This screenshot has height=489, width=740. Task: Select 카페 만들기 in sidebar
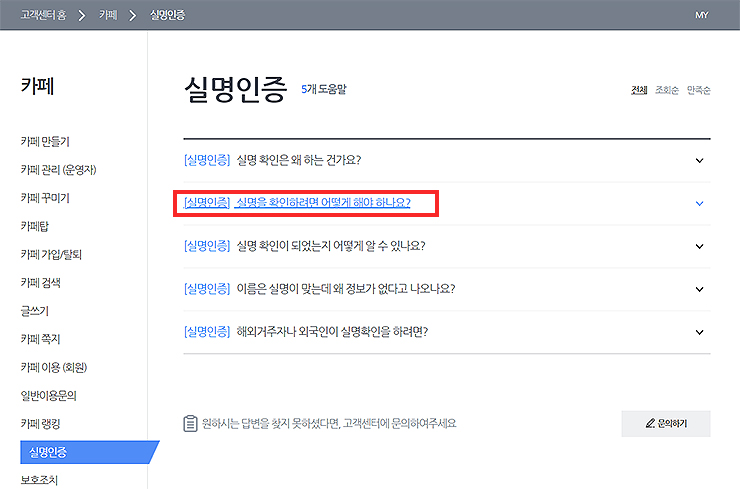[x=45, y=142]
